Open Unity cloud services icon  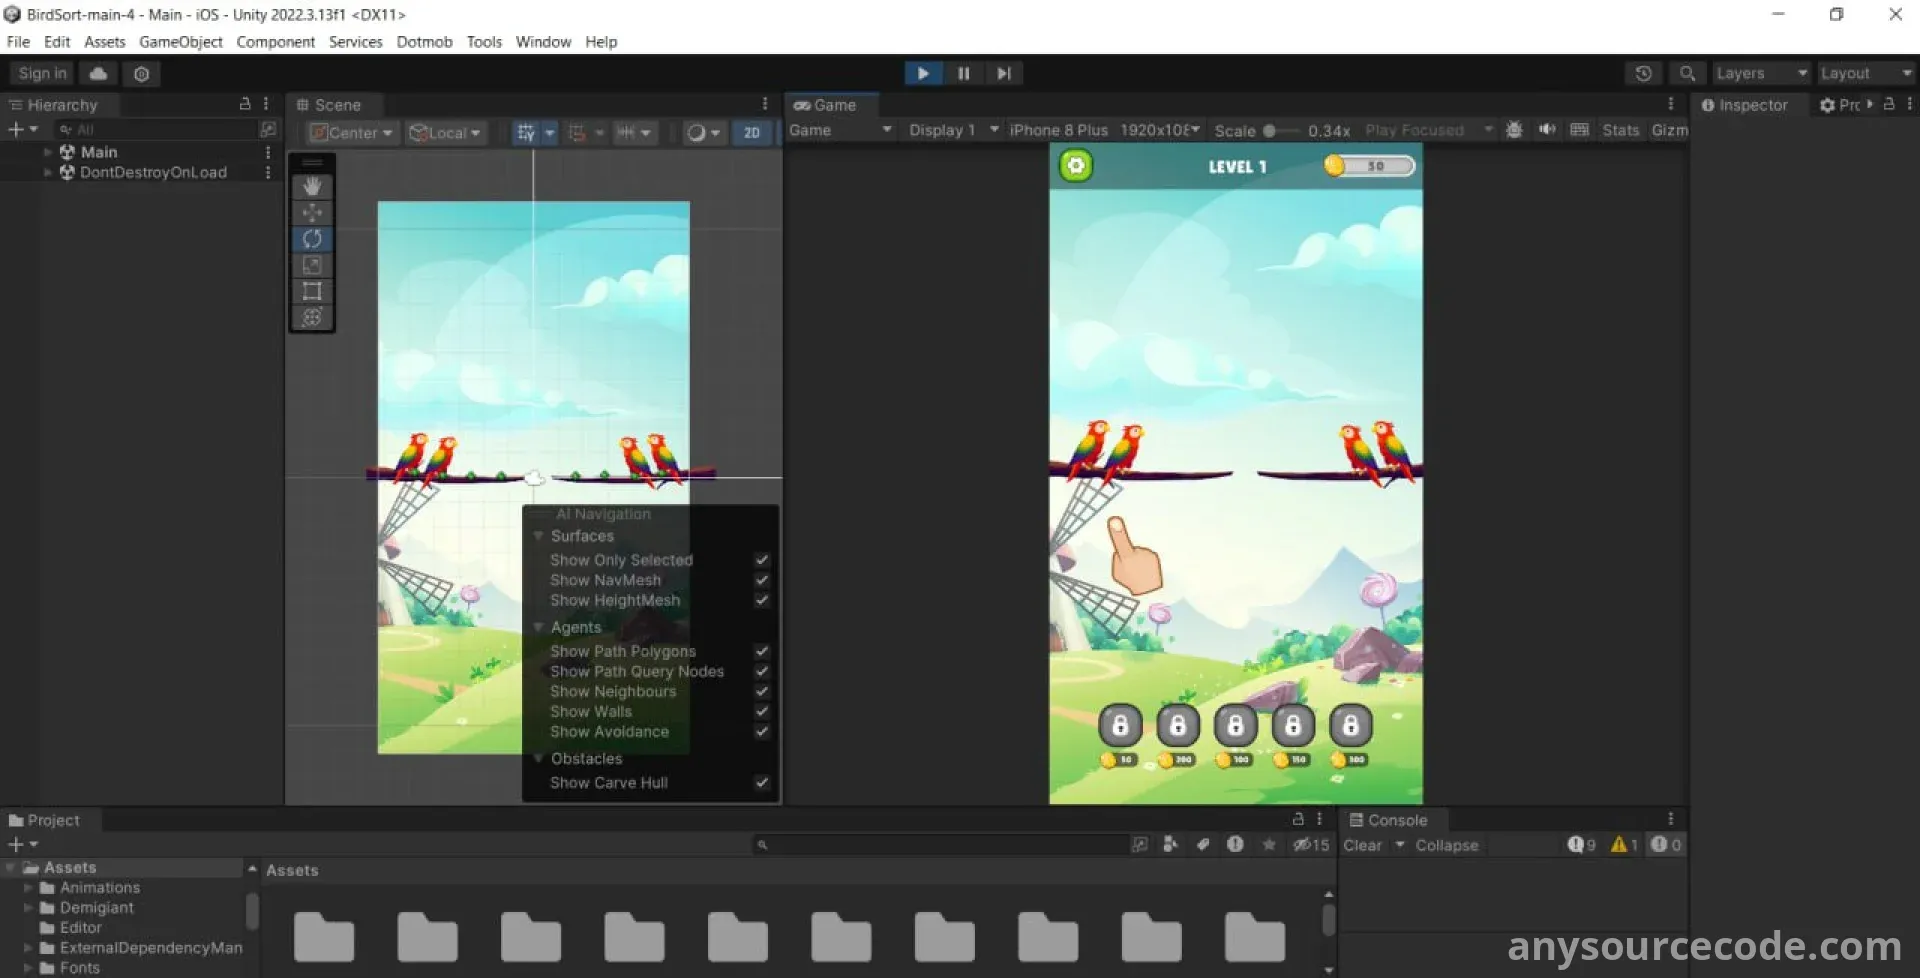click(98, 73)
